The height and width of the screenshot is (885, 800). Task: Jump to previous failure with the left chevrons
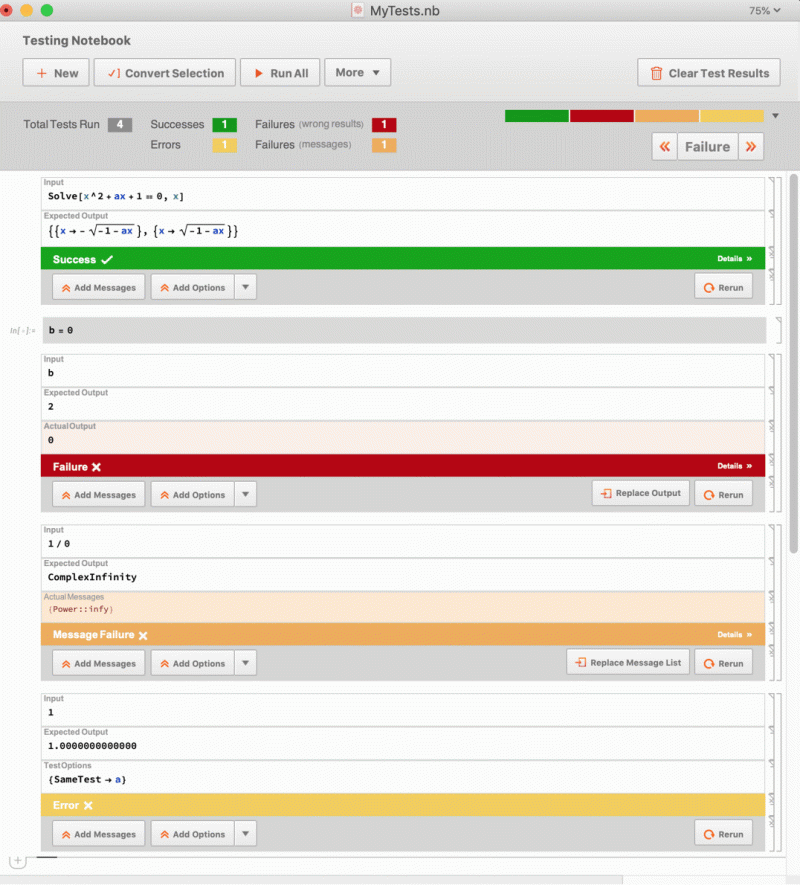point(665,146)
